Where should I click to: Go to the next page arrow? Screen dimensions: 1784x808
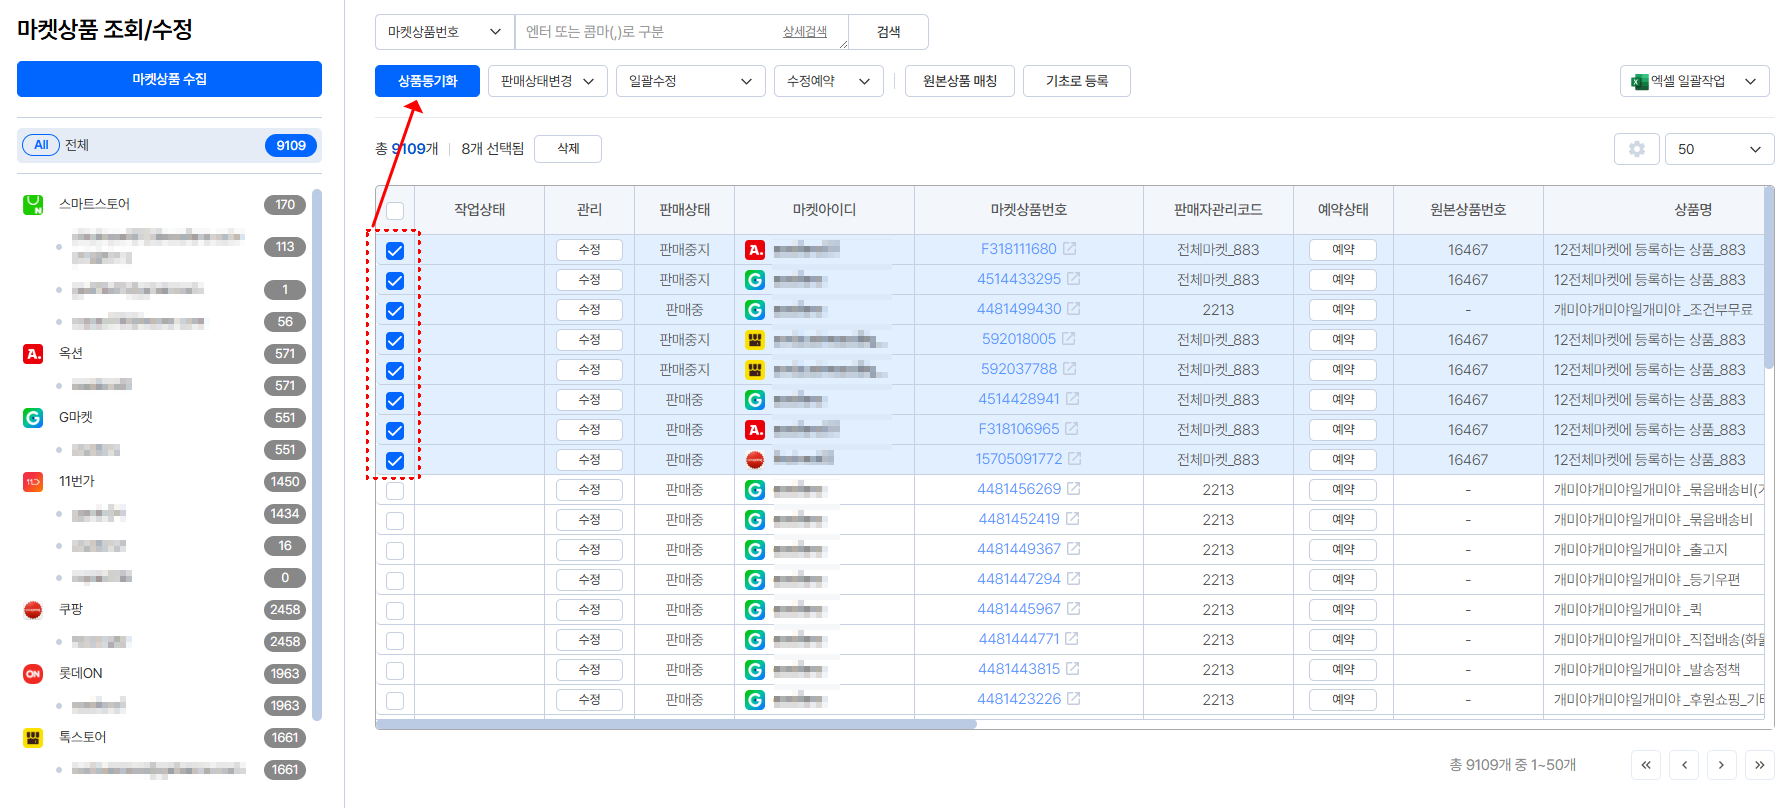pyautogui.click(x=1721, y=765)
